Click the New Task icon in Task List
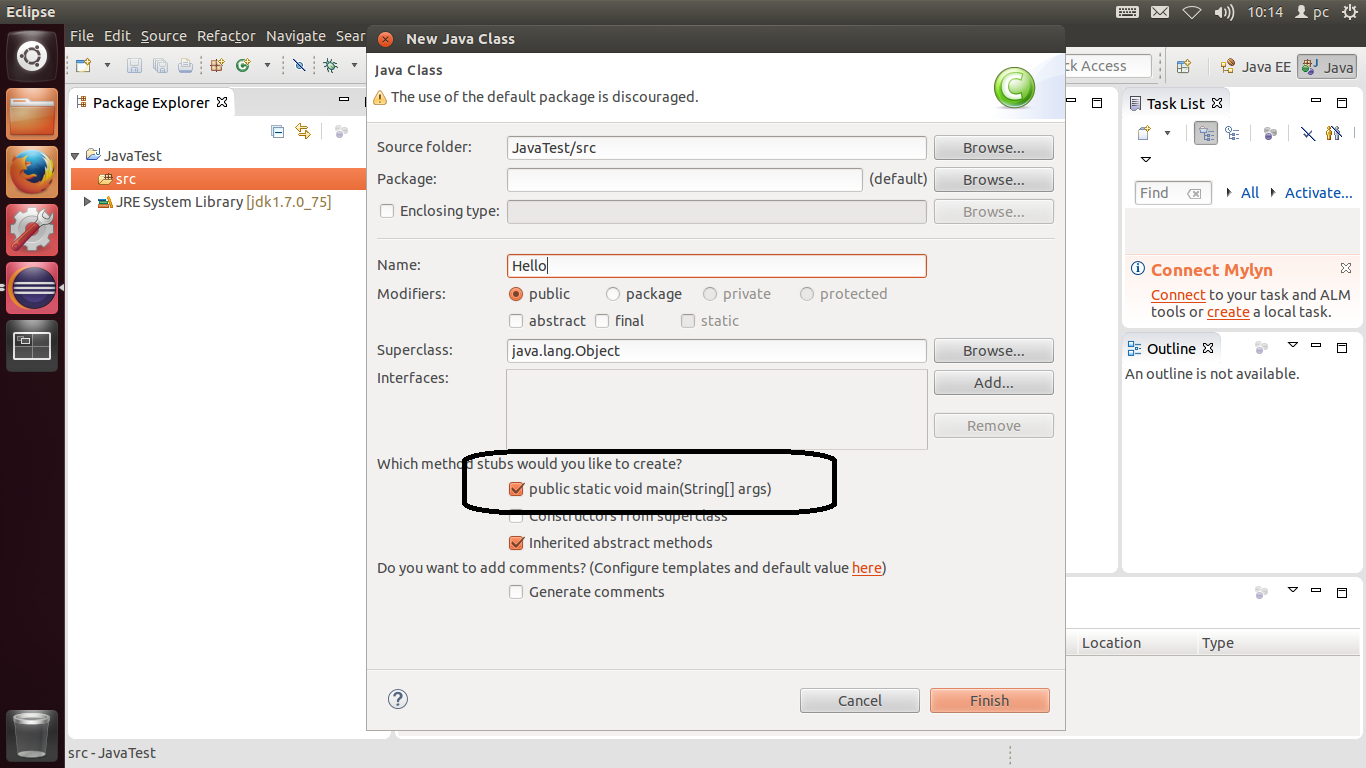This screenshot has width=1366, height=768. tap(1144, 133)
